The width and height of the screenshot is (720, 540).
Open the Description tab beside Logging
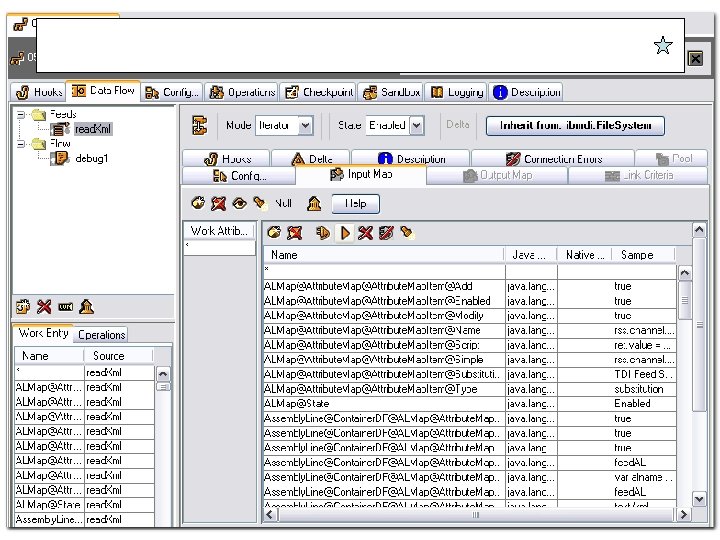(x=526, y=92)
